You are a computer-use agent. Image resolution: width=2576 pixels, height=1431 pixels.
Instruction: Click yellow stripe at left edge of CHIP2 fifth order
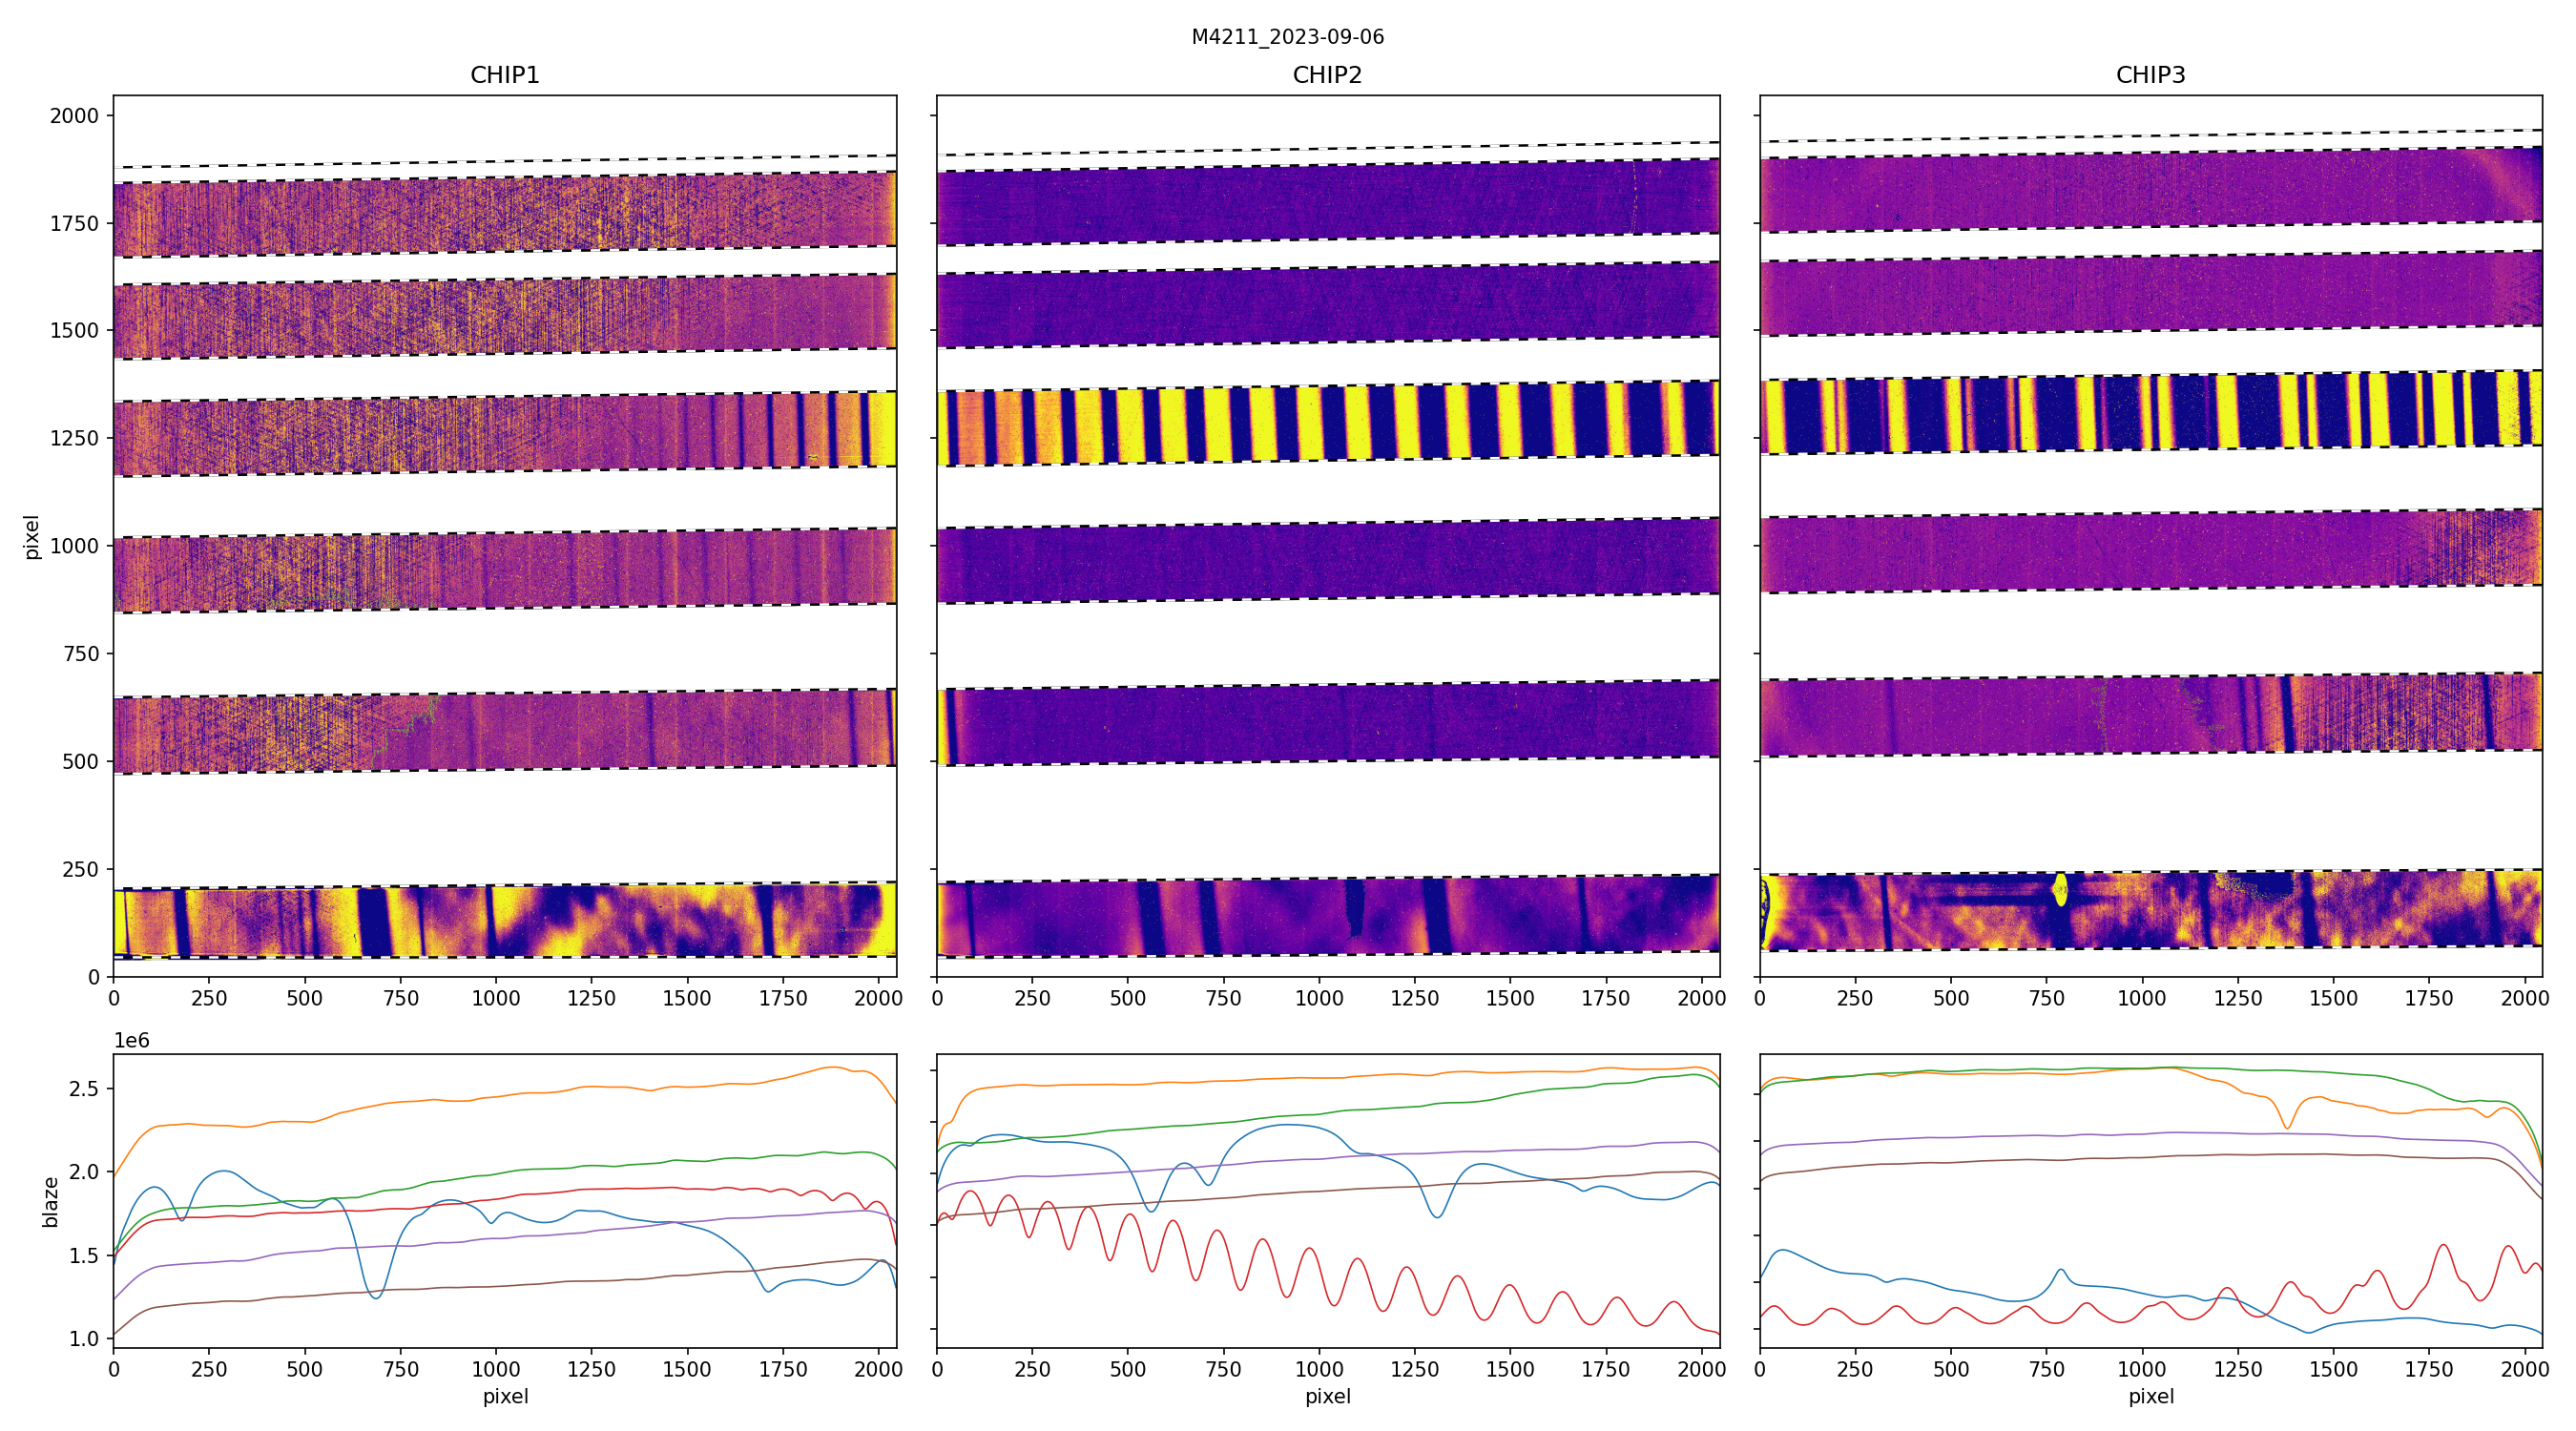(943, 726)
